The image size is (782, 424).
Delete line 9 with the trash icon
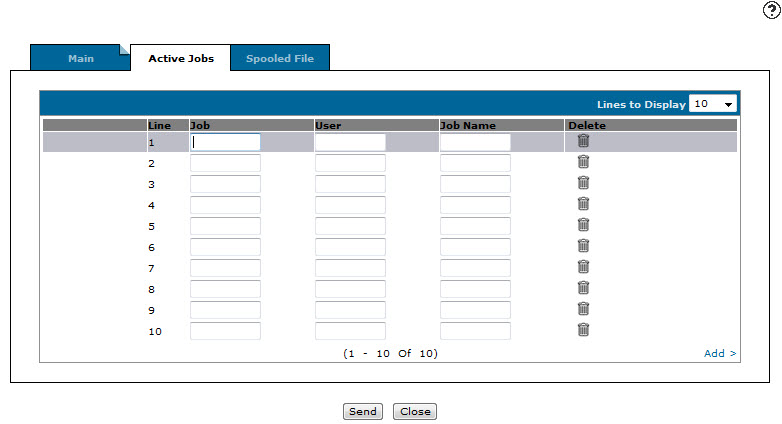584,309
